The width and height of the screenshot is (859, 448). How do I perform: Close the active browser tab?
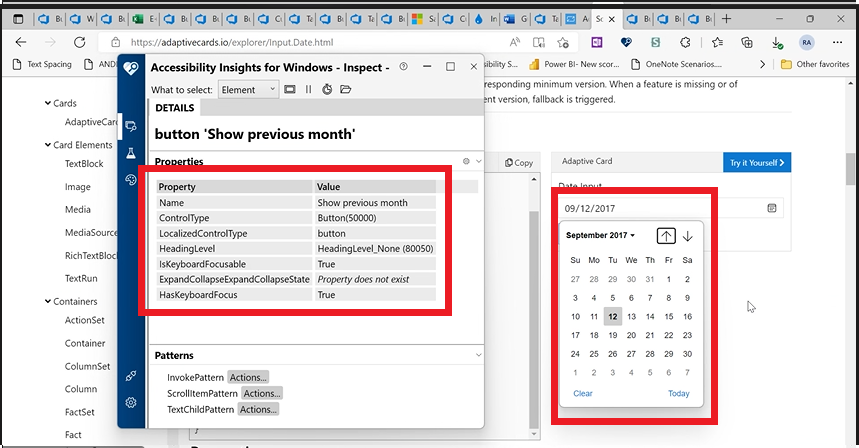(612, 19)
